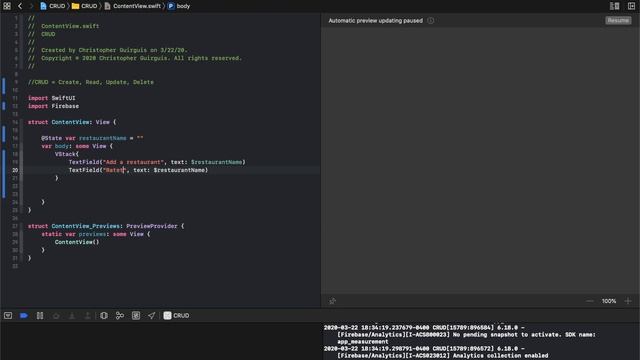This screenshot has height=360, width=640.
Task: Open body symbol breadcrumb
Action: [x=179, y=6]
